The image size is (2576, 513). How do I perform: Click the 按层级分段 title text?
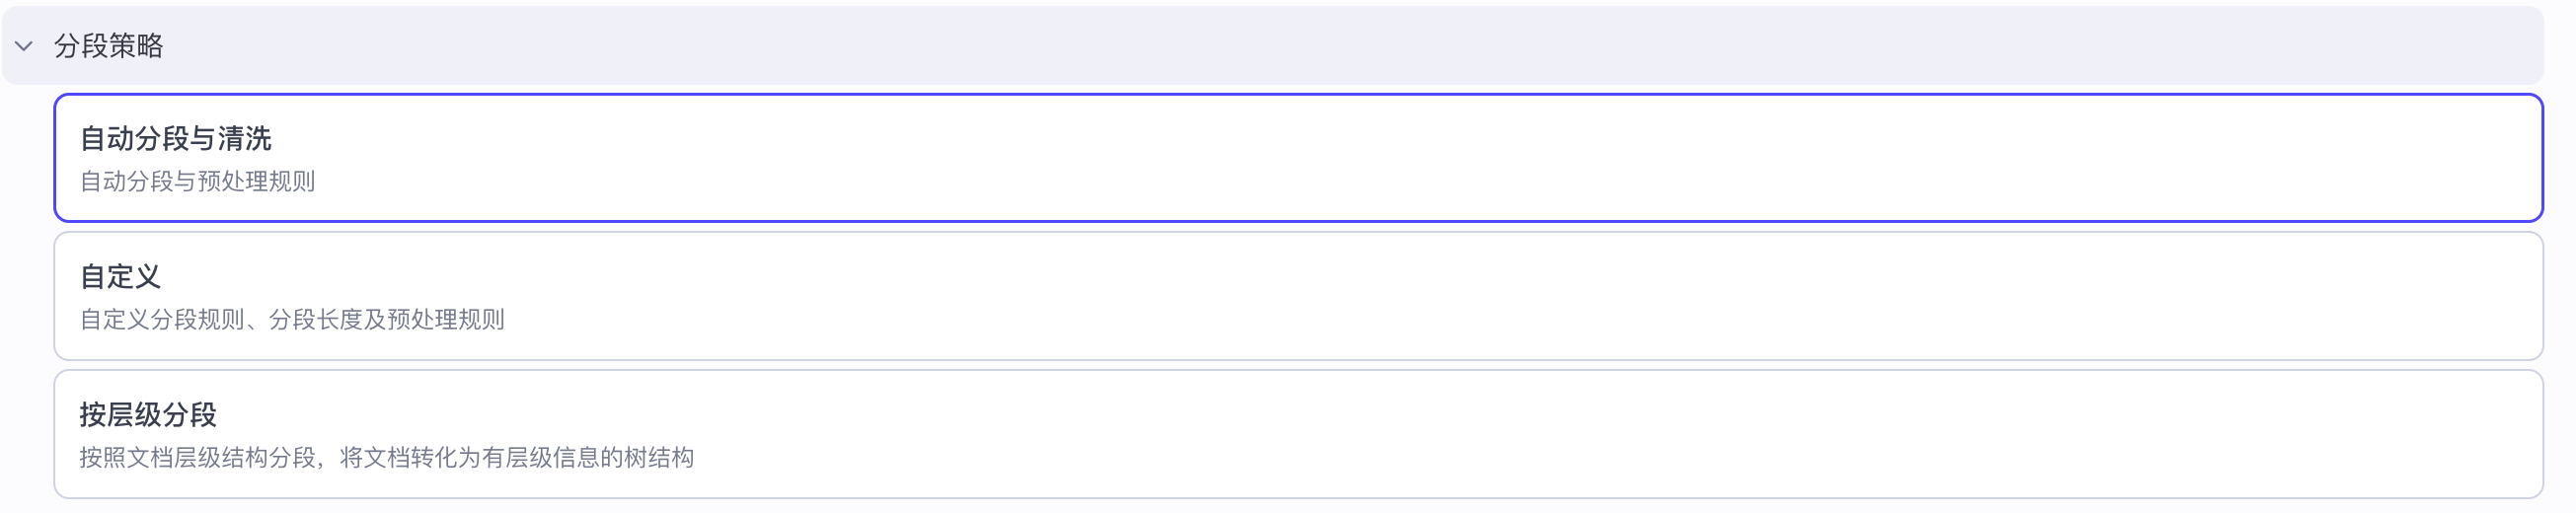(x=148, y=415)
